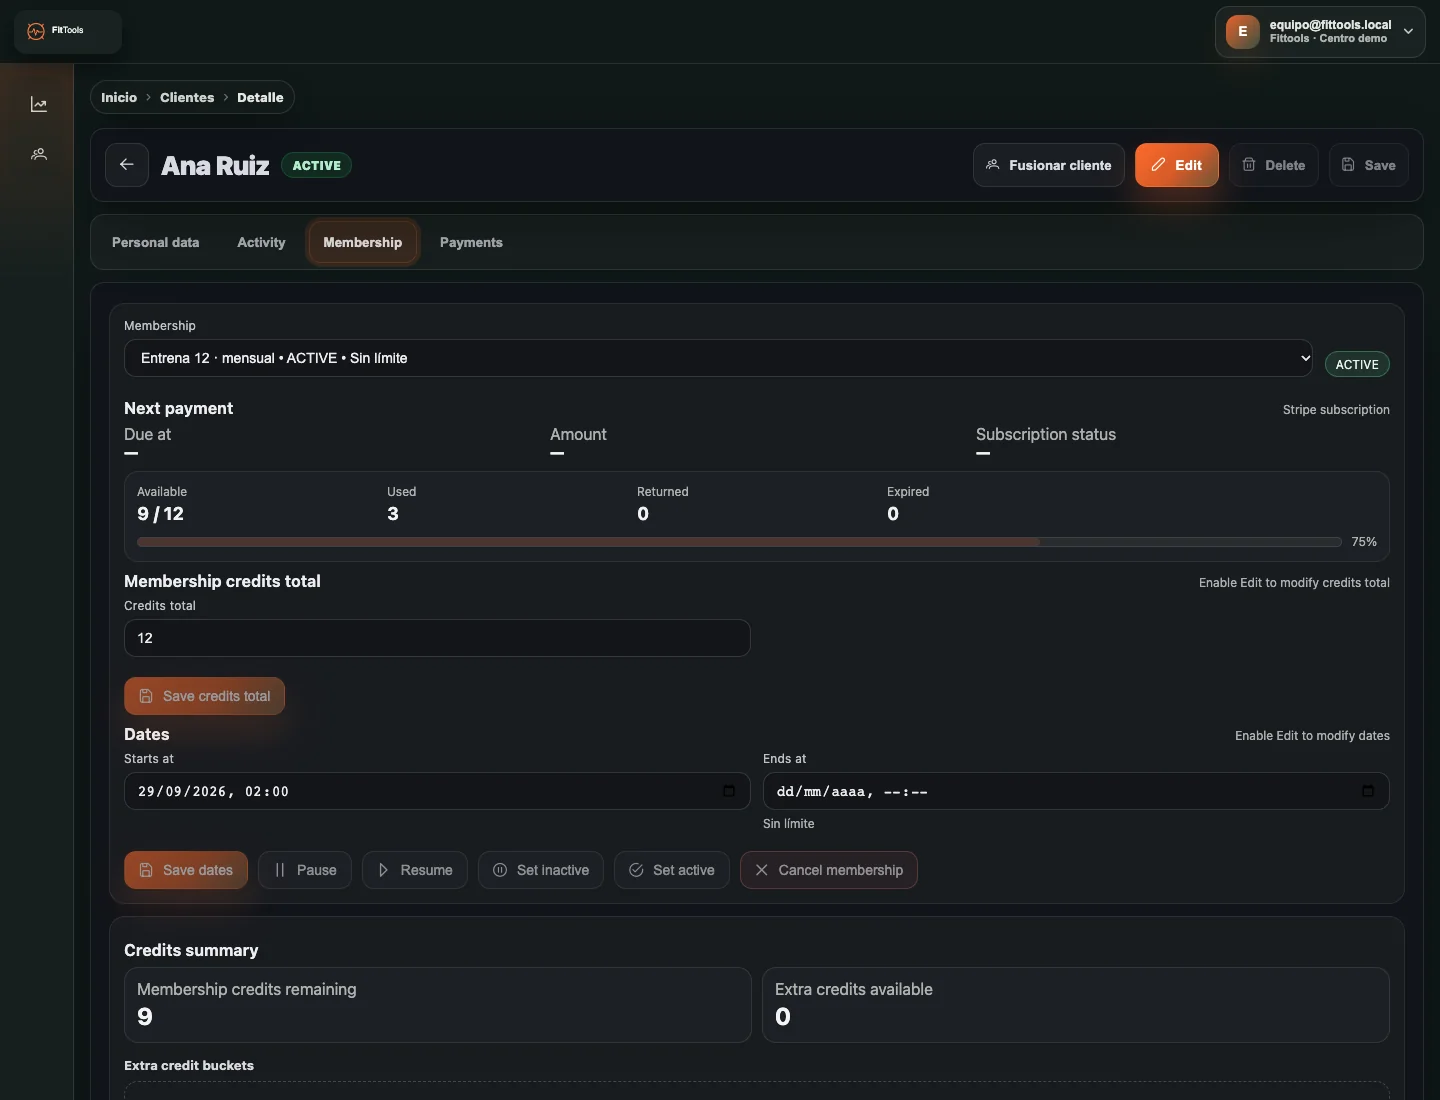Open the Membership plan dropdown
Image resolution: width=1440 pixels, height=1100 pixels.
coord(718,358)
